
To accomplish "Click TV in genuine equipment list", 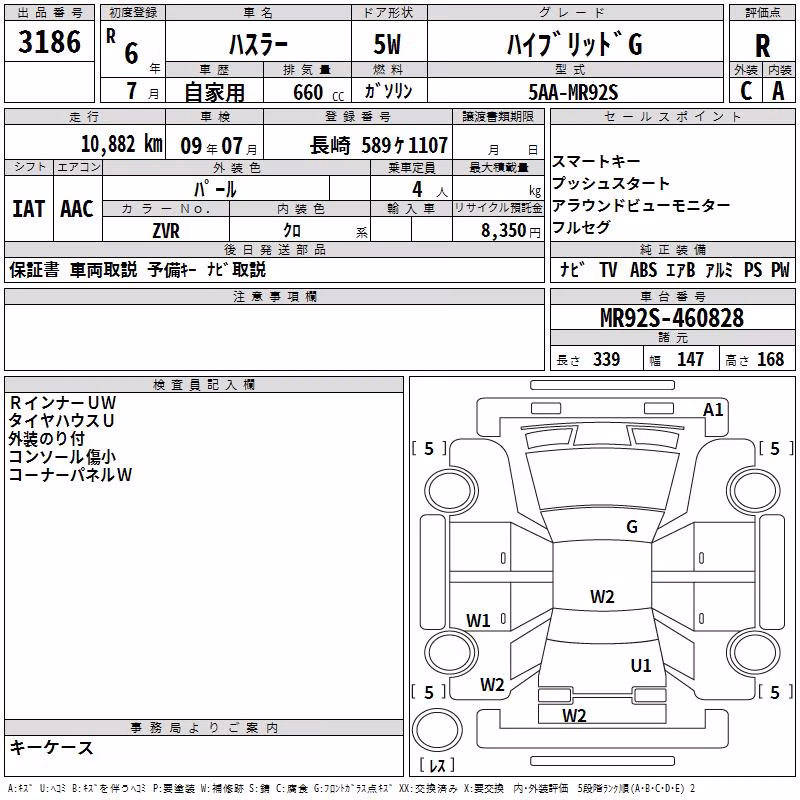I will (x=608, y=269).
